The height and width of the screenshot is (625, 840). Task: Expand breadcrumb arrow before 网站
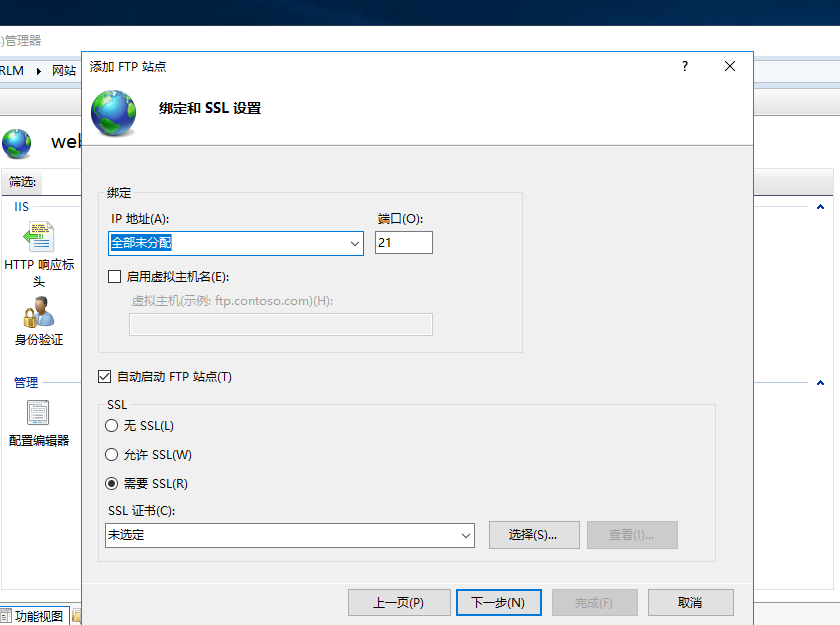[39, 71]
